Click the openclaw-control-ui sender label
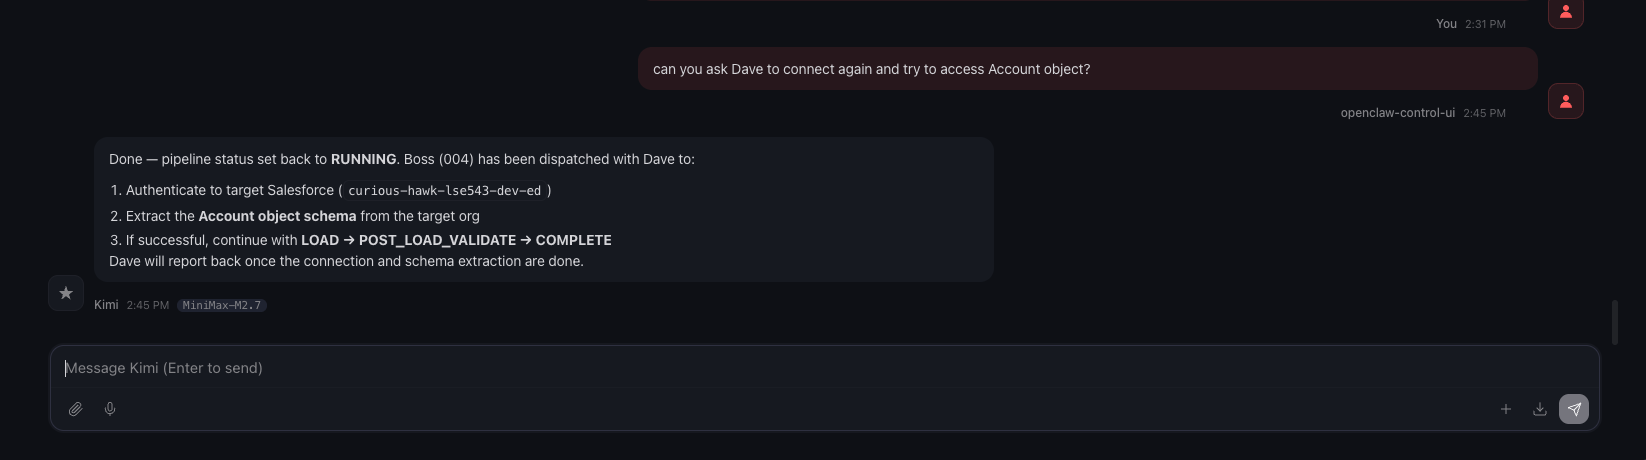Screen dimensions: 1646x460 coord(1397,113)
